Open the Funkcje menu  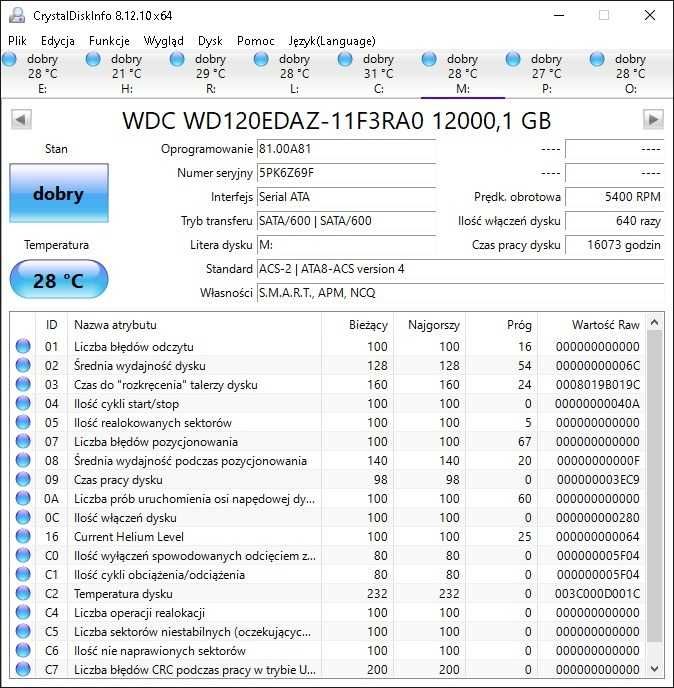click(x=109, y=41)
